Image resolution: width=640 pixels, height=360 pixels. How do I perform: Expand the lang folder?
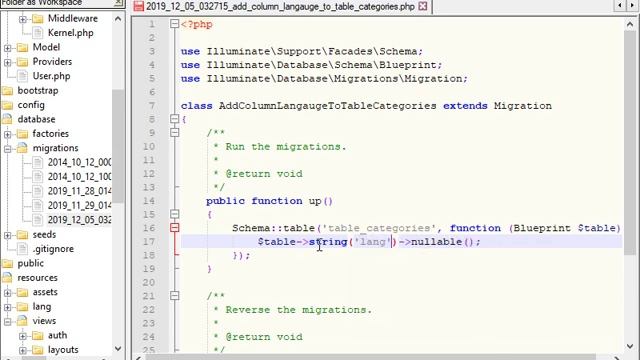point(8,307)
